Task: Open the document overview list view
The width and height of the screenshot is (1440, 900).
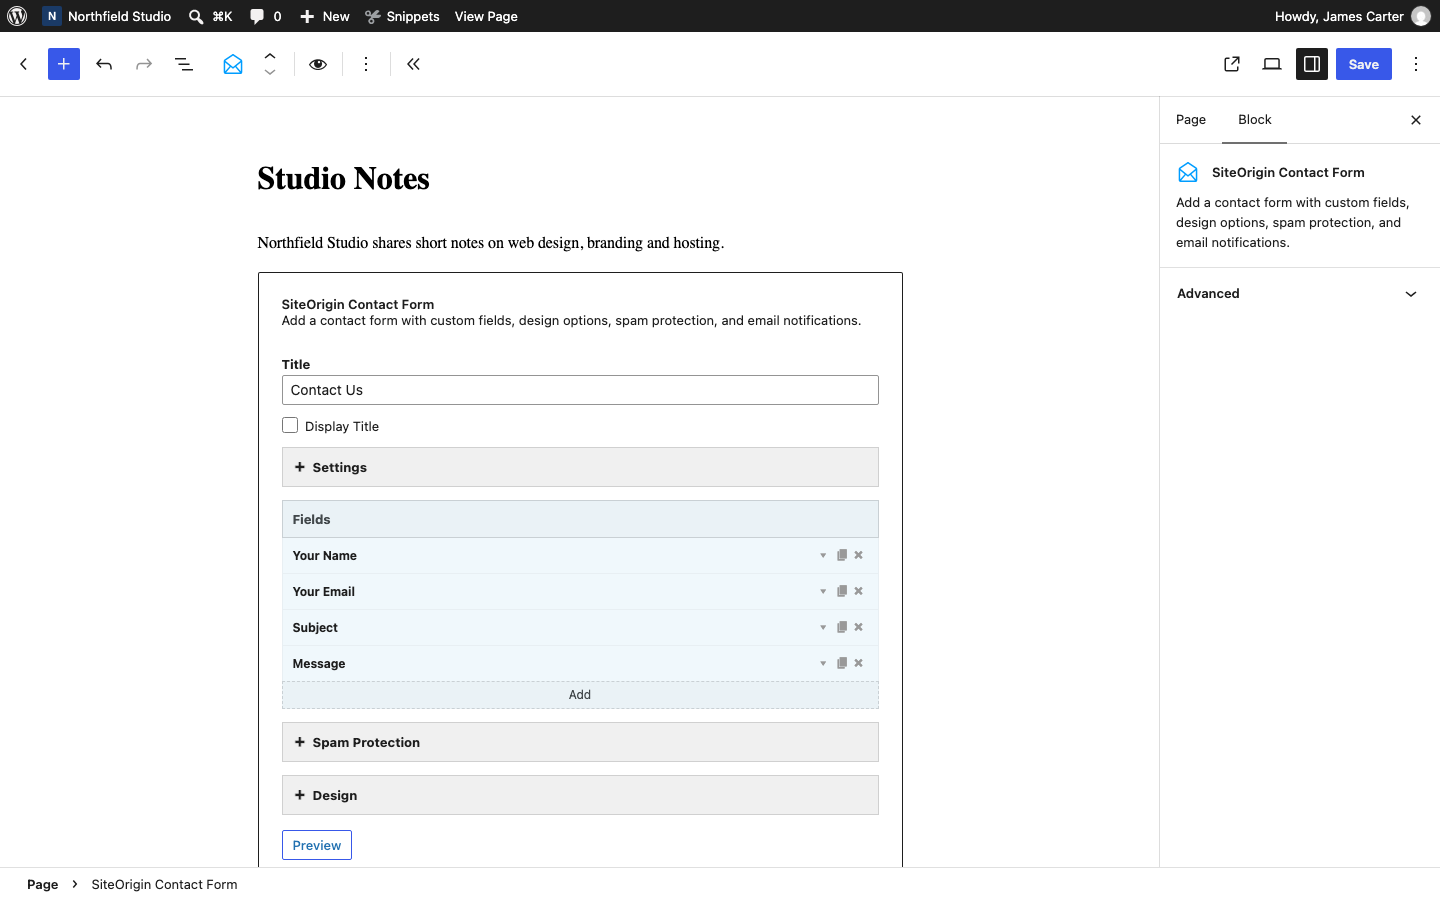Action: coord(184,64)
